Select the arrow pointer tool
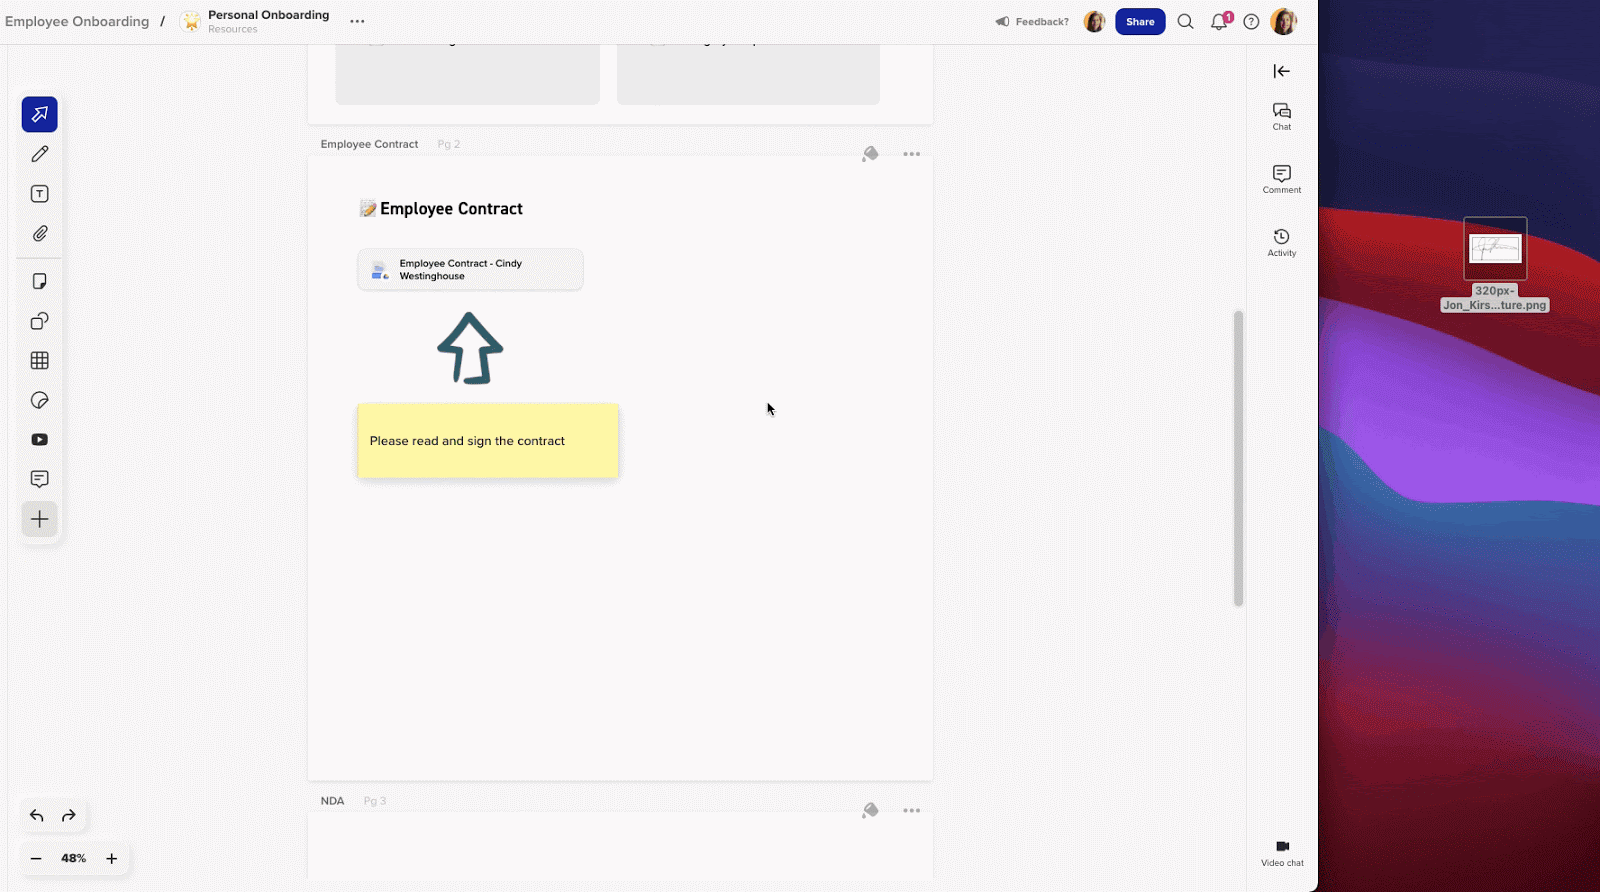Screen dimensions: 1600x892 click(x=40, y=114)
